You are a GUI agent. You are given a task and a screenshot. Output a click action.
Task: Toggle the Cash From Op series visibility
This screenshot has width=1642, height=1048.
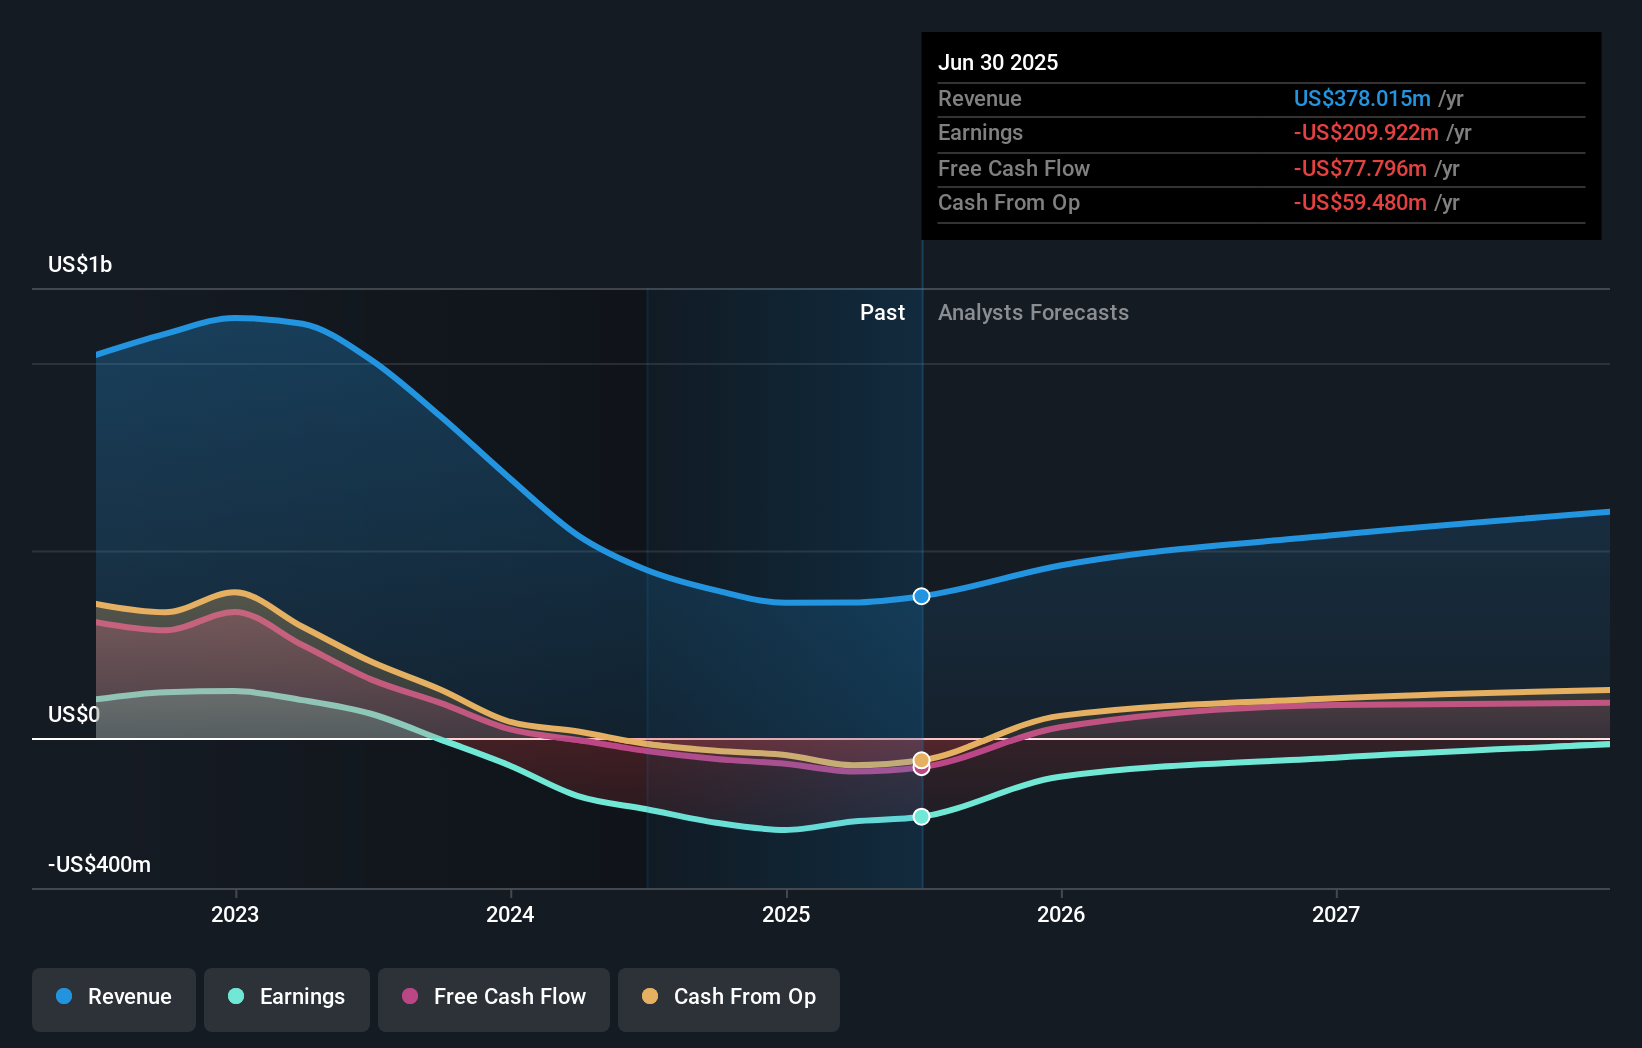[728, 999]
